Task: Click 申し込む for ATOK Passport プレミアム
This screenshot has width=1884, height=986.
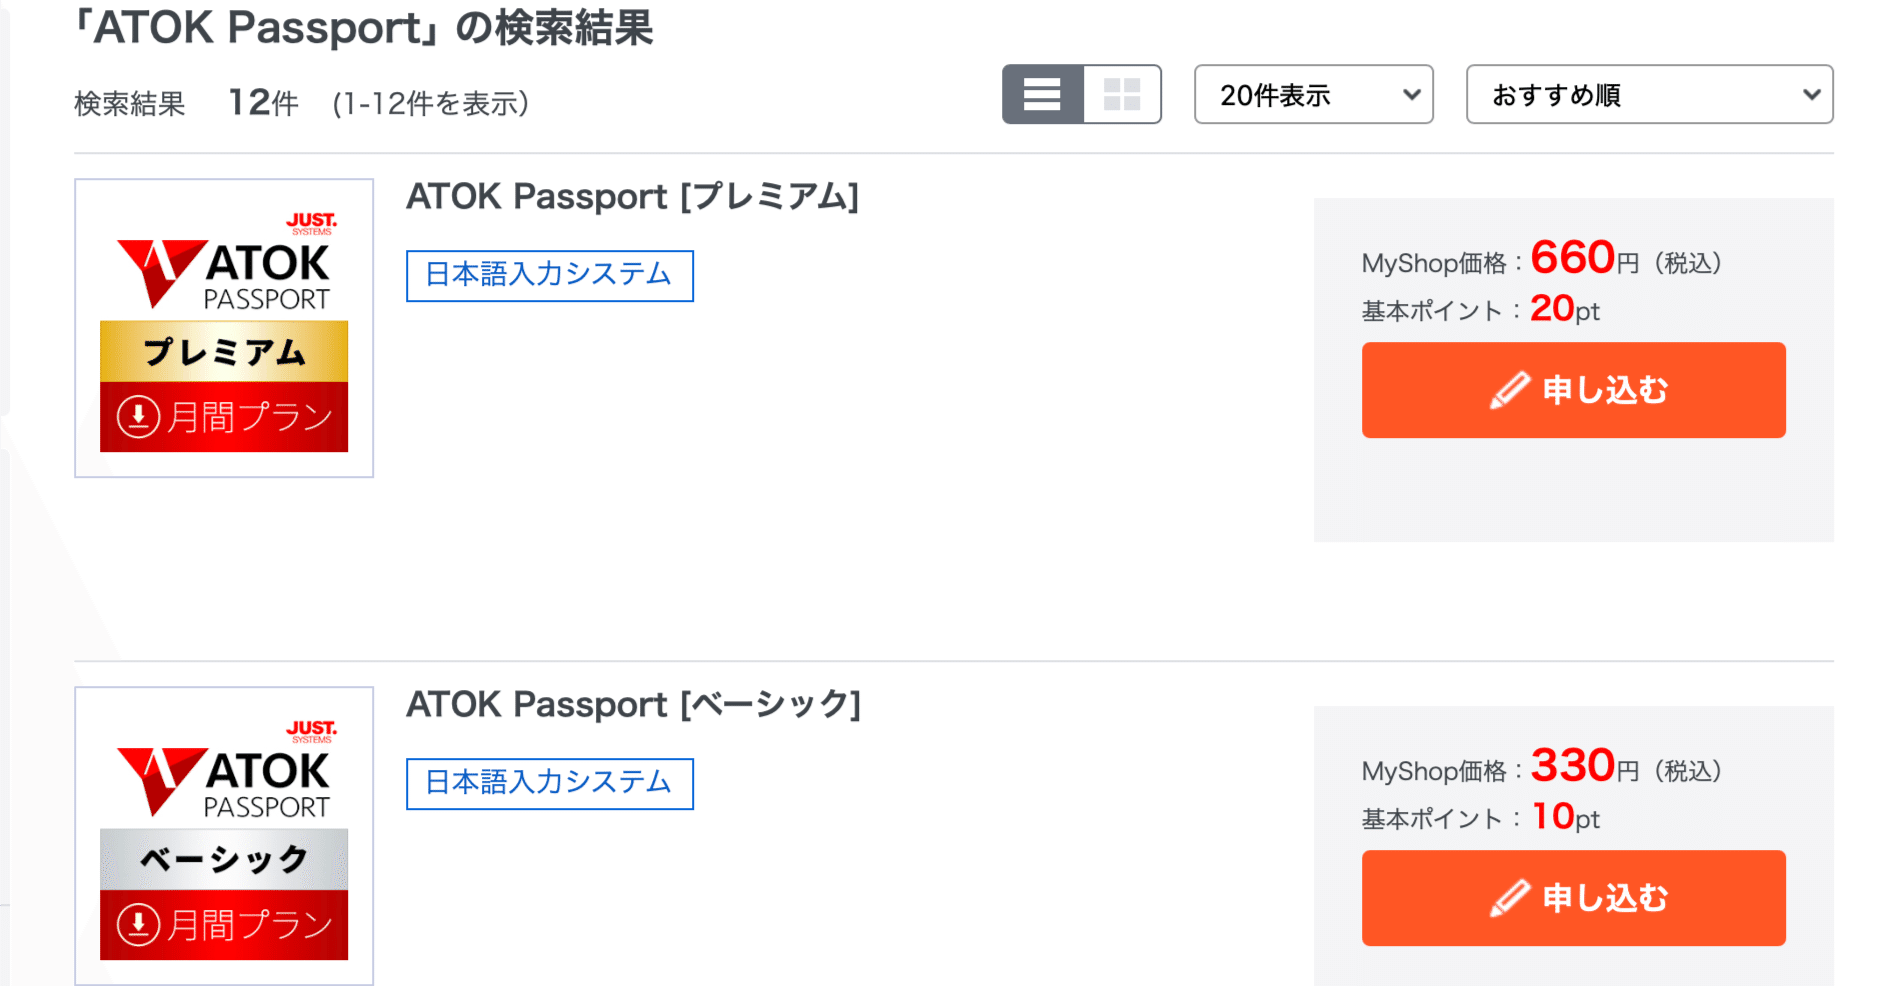Action: pos(1573,390)
